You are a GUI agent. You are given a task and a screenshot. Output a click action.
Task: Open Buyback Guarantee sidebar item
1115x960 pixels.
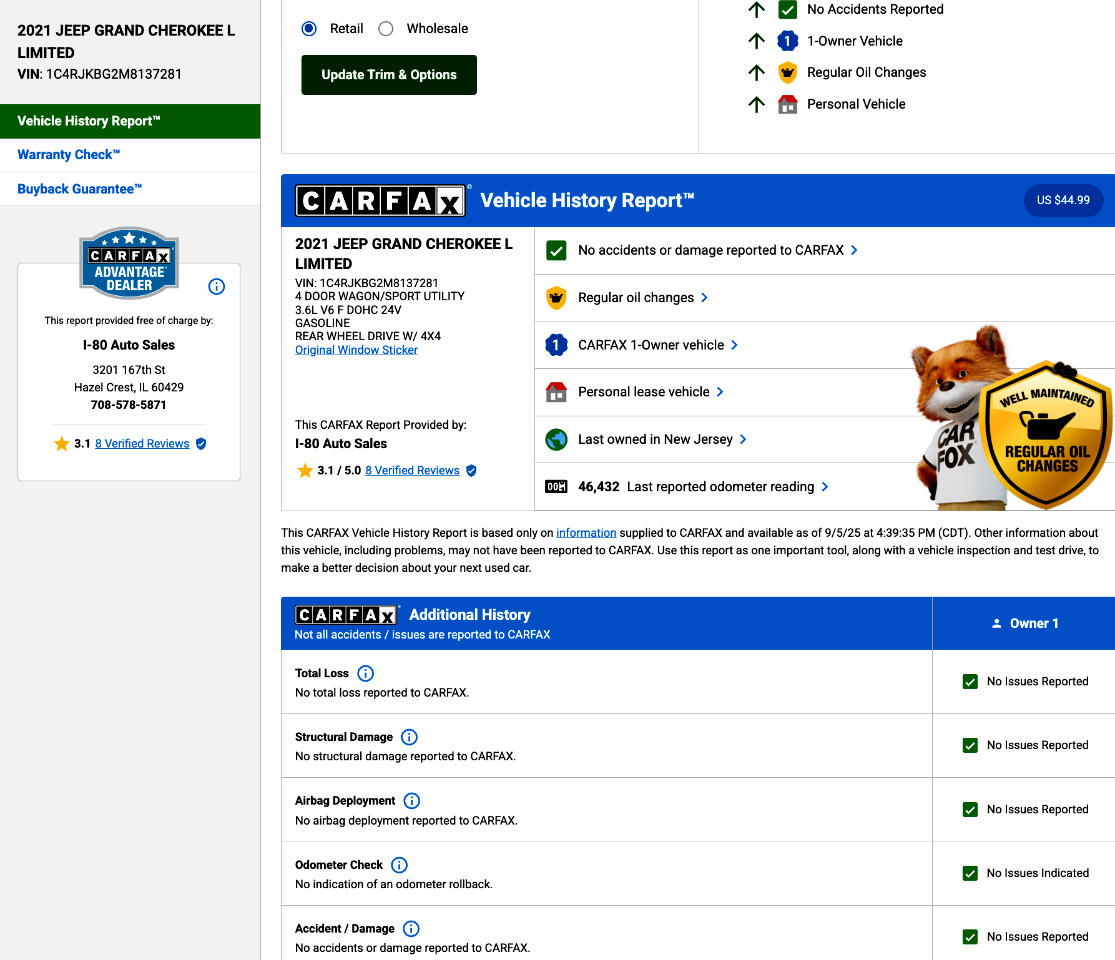click(x=80, y=189)
